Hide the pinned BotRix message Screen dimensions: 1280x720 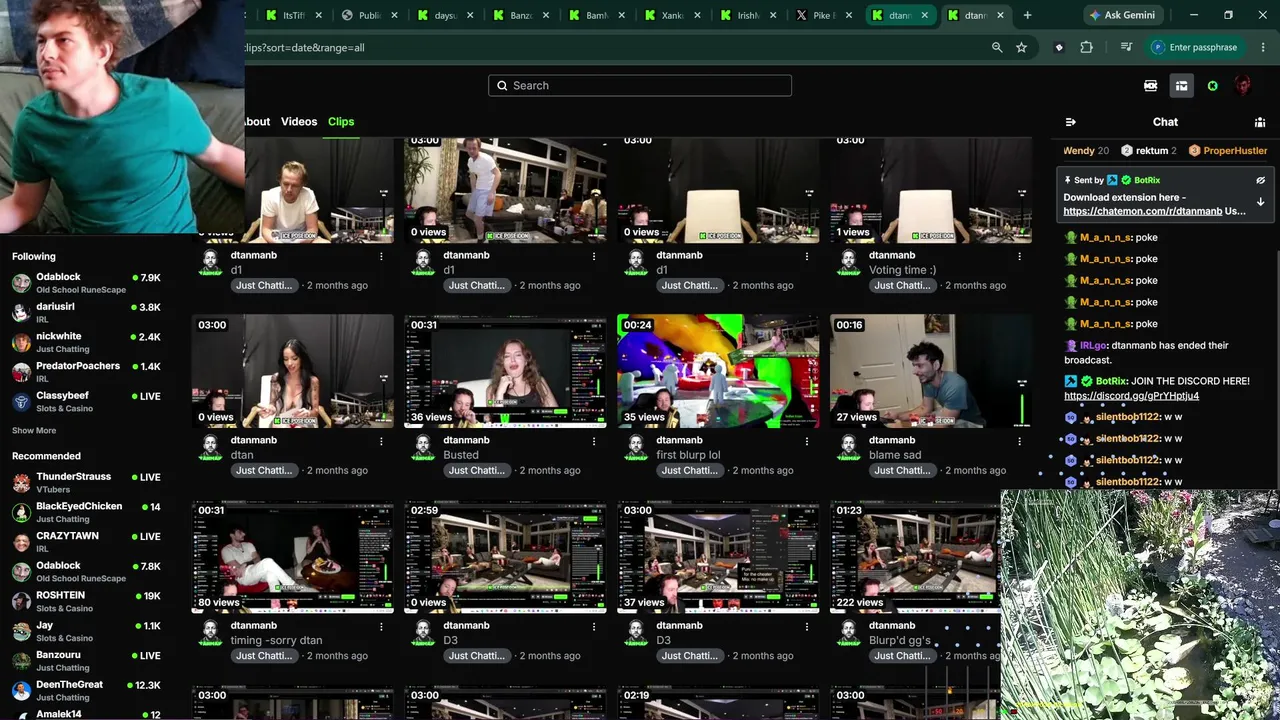tap(1260, 180)
